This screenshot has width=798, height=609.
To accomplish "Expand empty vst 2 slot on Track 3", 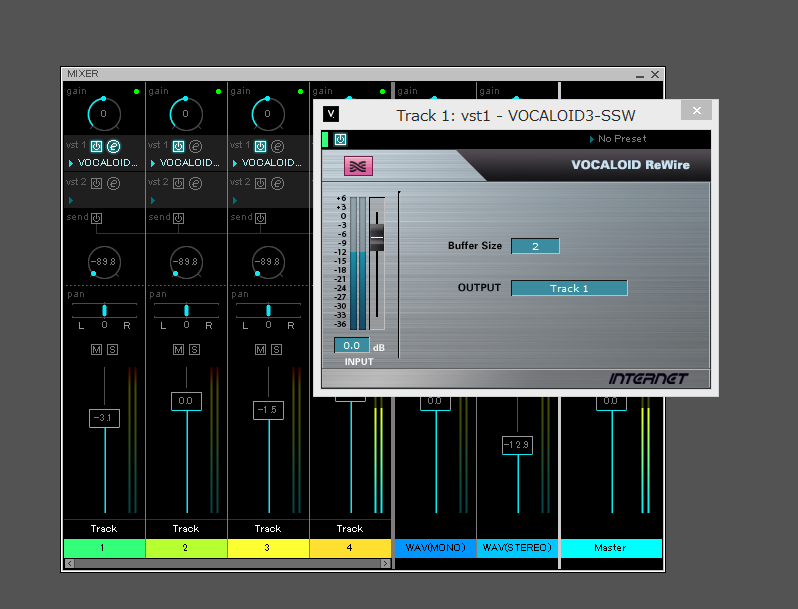I will click(x=235, y=200).
